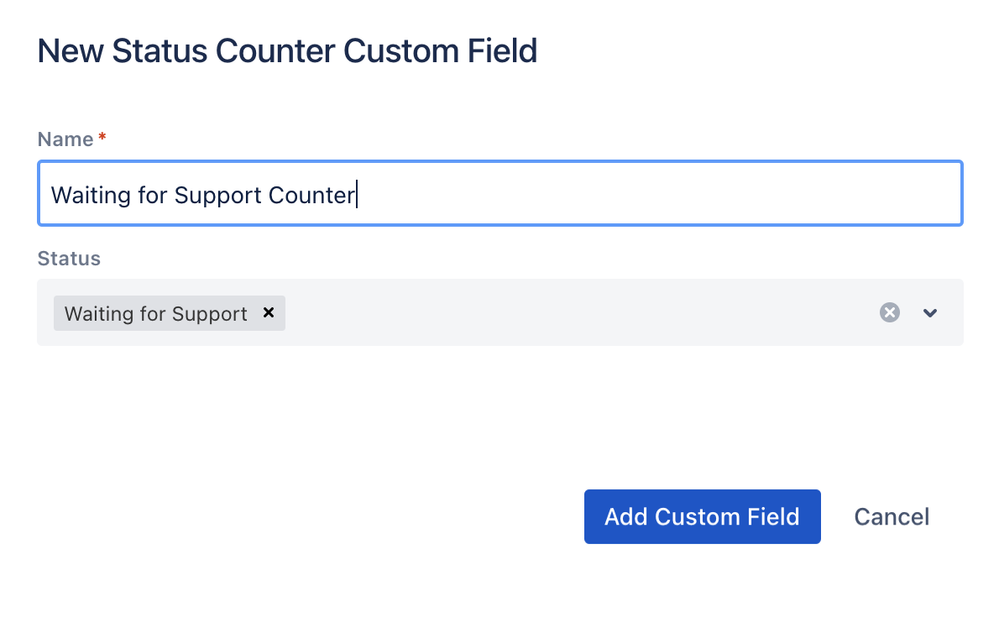Screen dimensions: 999x623
Task: Focus the Name text input field
Action: tap(500, 194)
